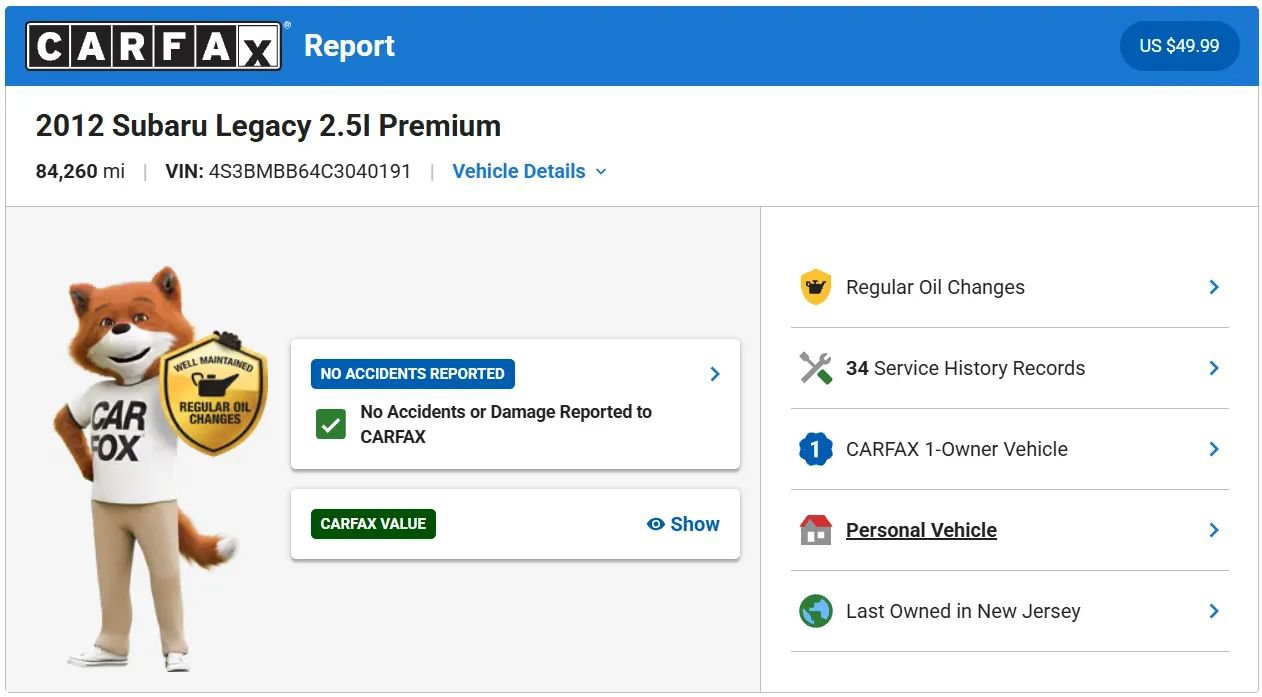Viewport: 1262px width, 697px height.
Task: Click the yellow oil can shield icon
Action: click(x=816, y=287)
